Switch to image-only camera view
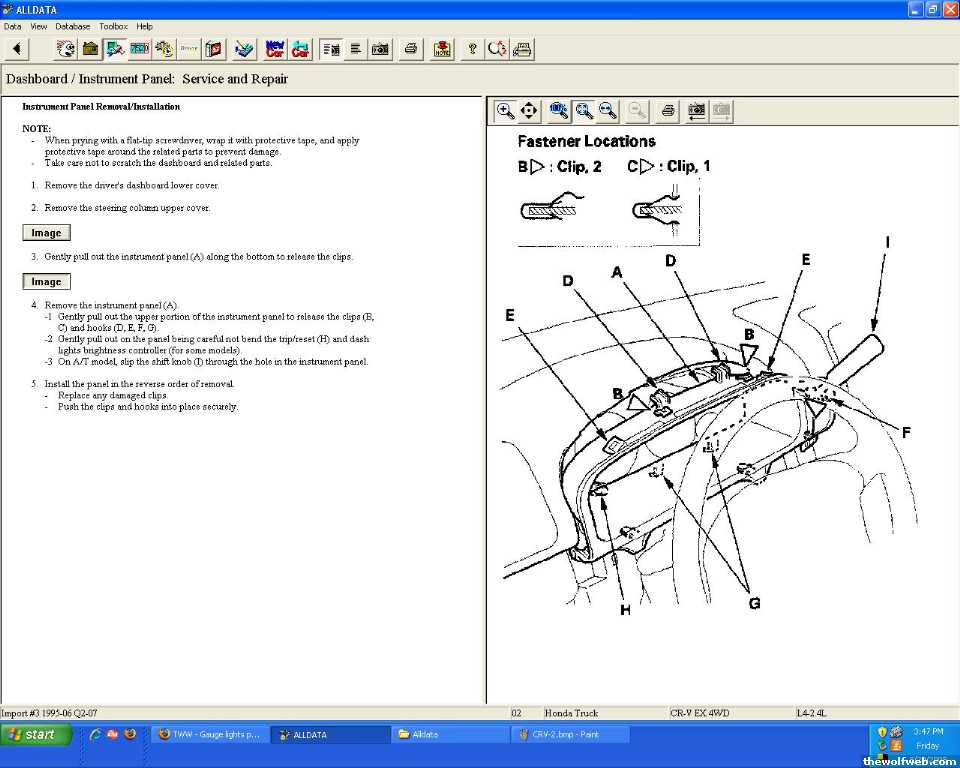The image size is (960, 768). 380,48
